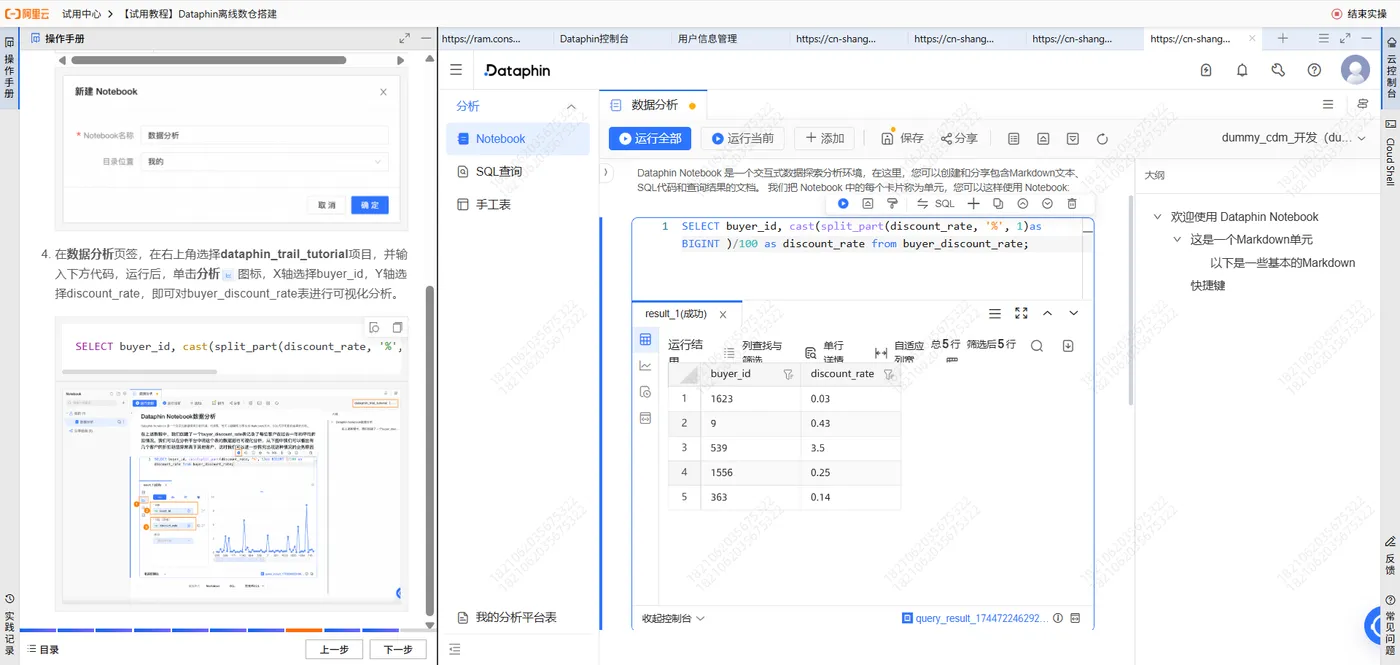Screen dimensions: 1400x665
Task: Open the wrench settings icon
Action: 1278,70
